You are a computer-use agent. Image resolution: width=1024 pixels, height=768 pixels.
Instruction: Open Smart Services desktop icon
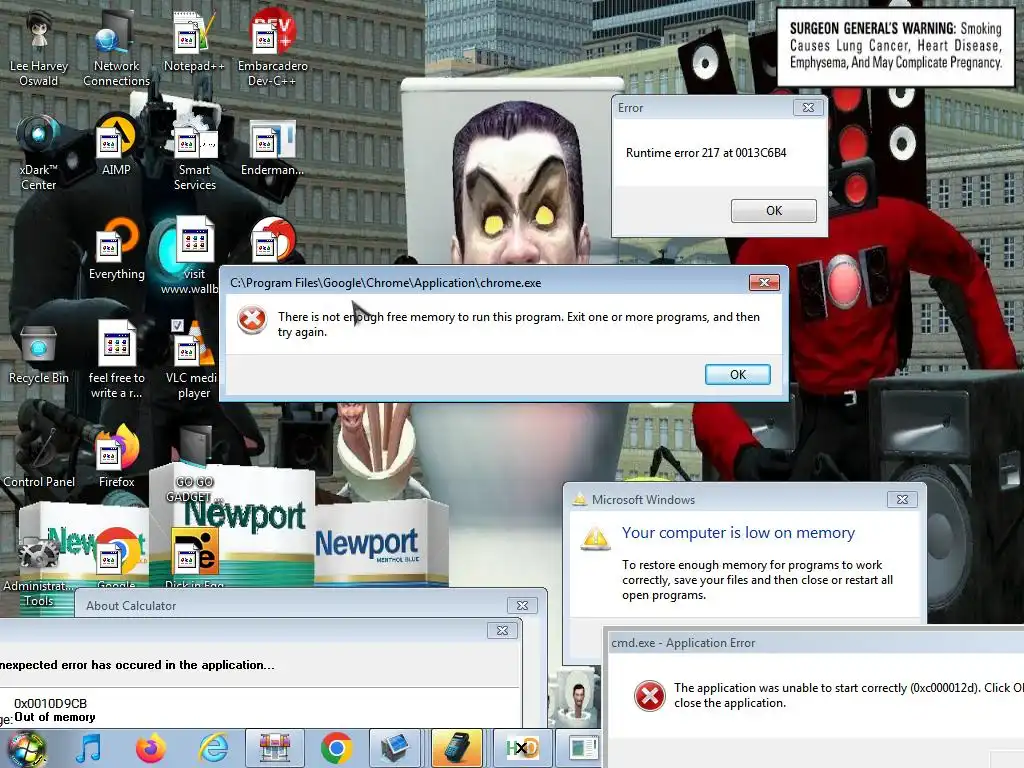(194, 153)
